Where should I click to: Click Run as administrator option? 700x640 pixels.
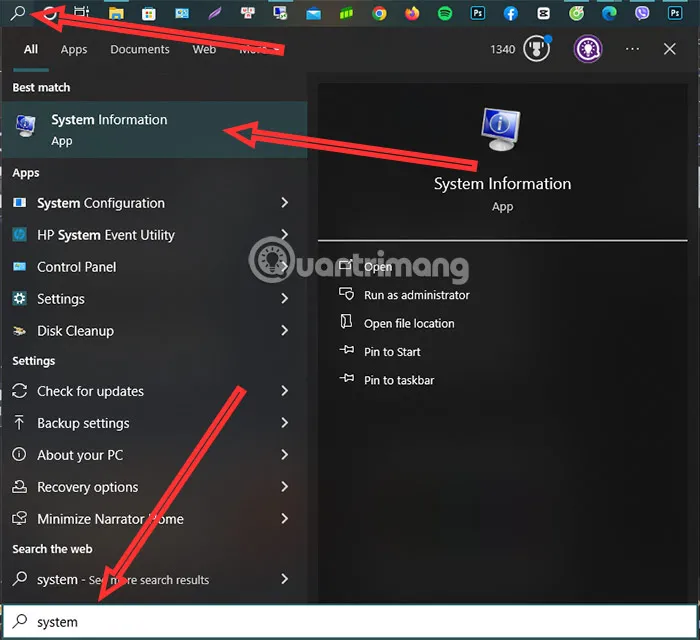(416, 295)
